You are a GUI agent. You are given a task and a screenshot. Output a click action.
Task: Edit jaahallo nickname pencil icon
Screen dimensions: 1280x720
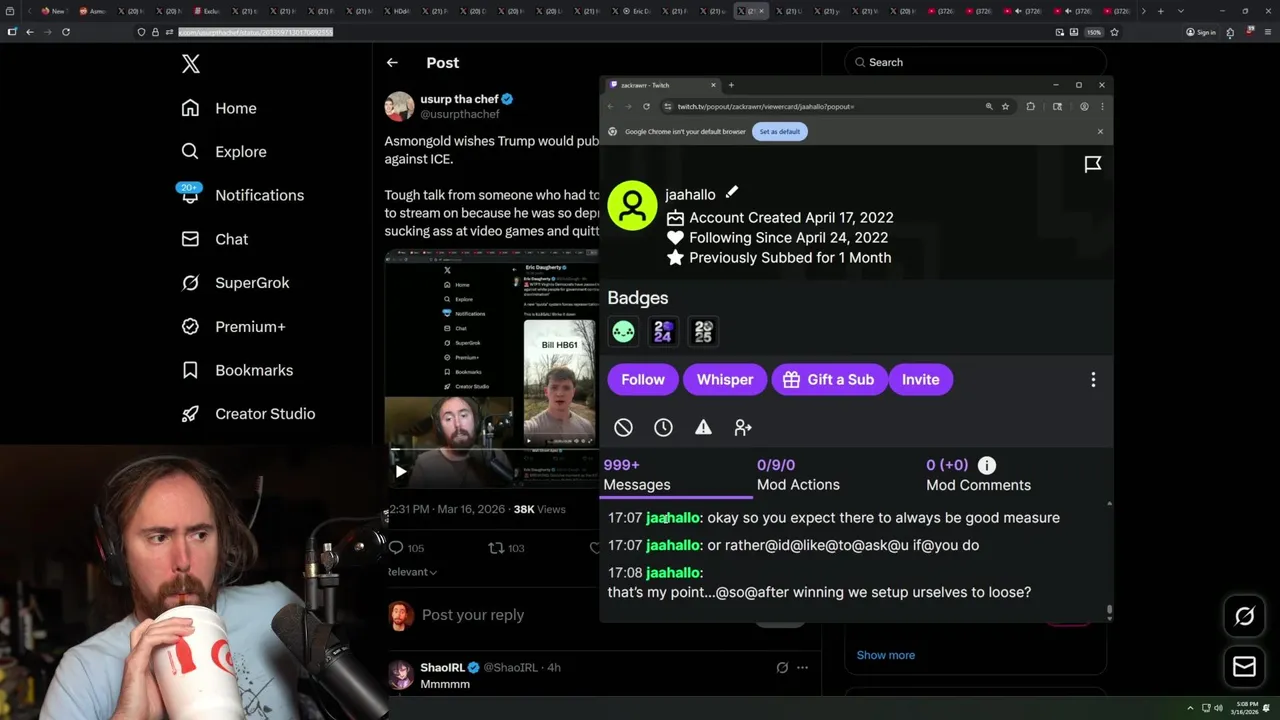pos(731,193)
